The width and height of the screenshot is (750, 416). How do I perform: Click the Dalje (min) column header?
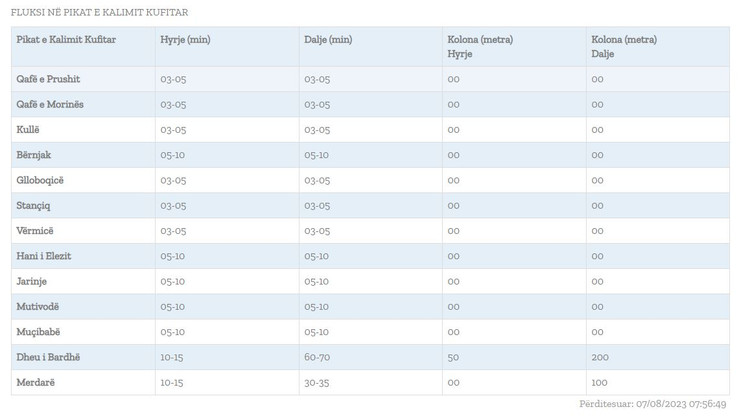pos(328,40)
